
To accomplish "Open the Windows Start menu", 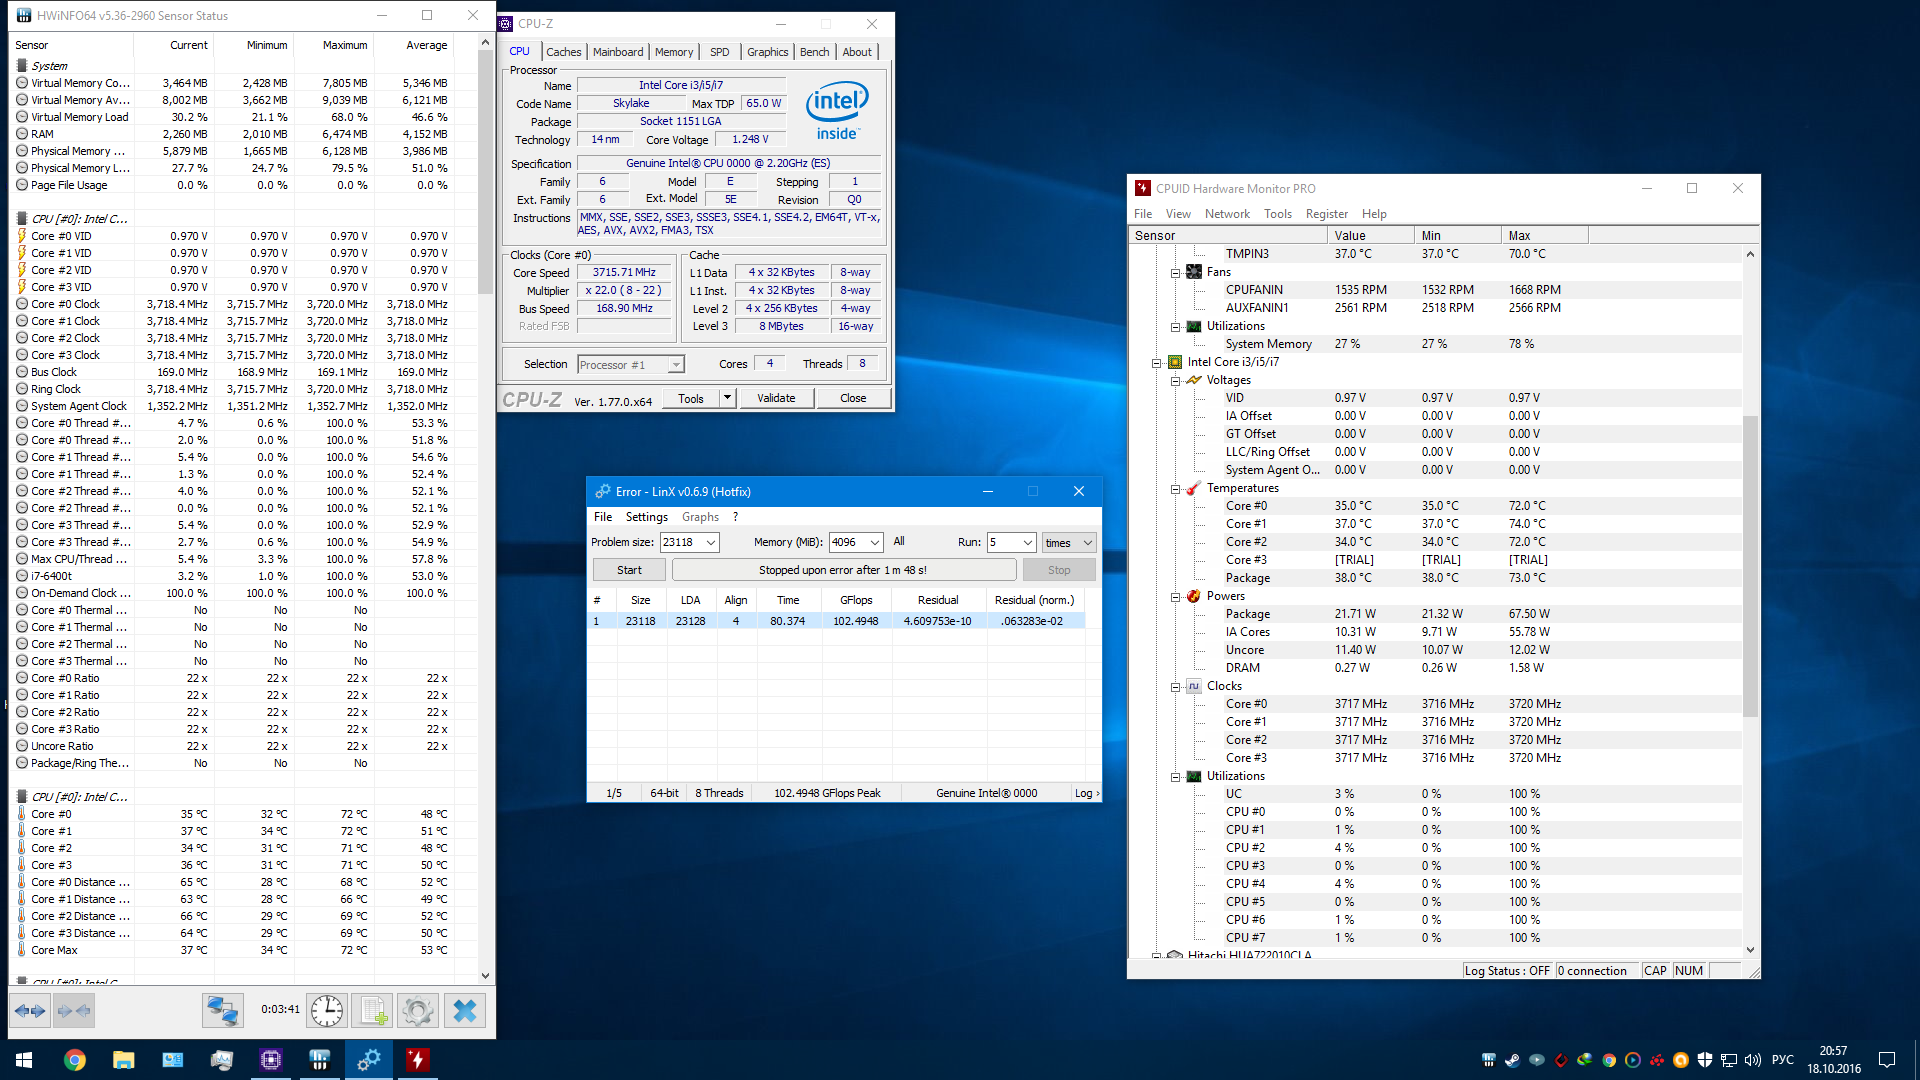I will (x=24, y=1059).
